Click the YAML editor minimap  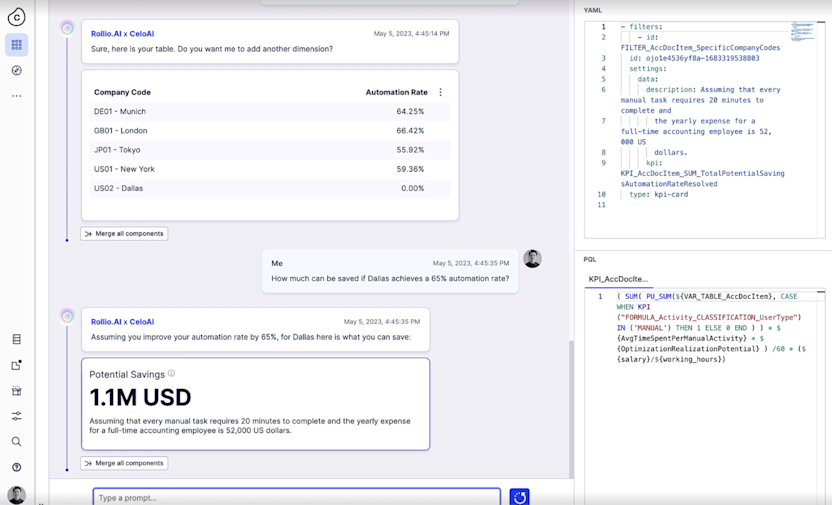click(802, 31)
